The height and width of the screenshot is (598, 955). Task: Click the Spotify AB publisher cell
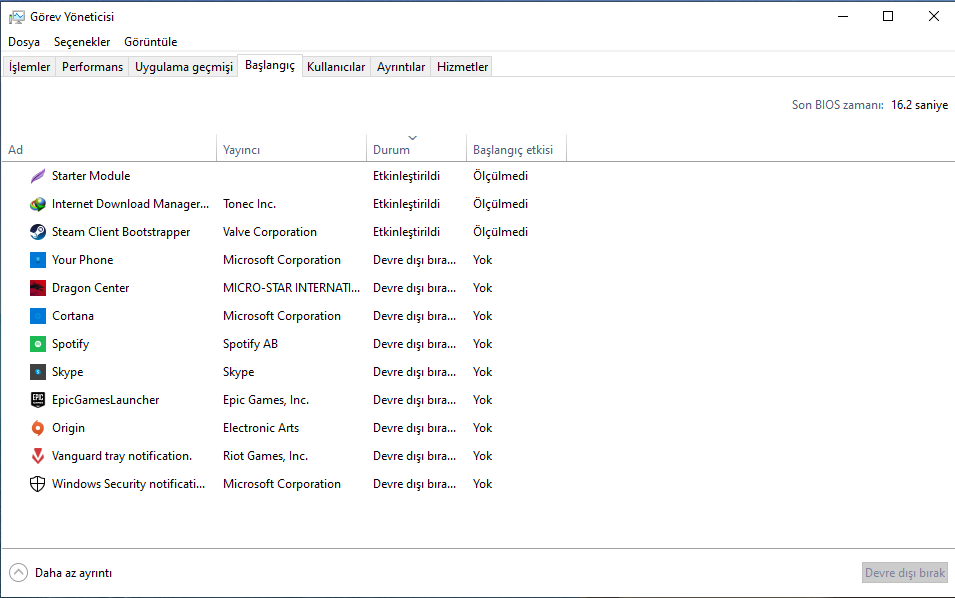250,344
